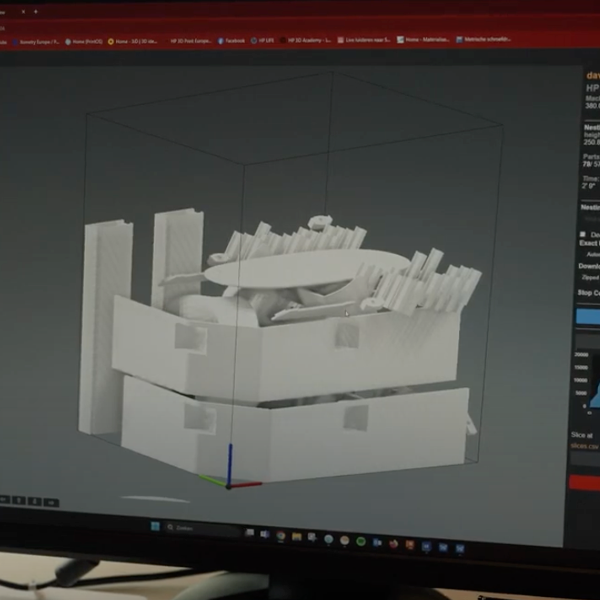The height and width of the screenshot is (600, 600).
Task: Open the Home (PrintOS) bookmark
Action: (84, 42)
